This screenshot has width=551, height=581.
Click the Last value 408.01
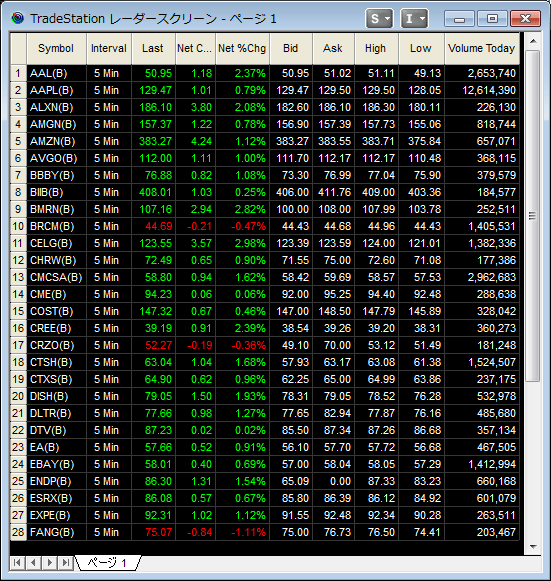point(153,192)
